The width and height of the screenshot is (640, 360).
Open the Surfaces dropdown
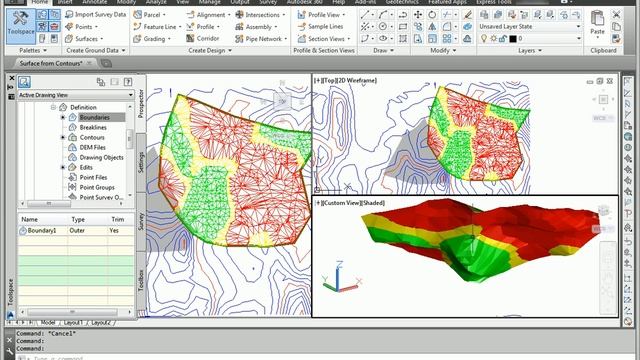(x=84, y=39)
